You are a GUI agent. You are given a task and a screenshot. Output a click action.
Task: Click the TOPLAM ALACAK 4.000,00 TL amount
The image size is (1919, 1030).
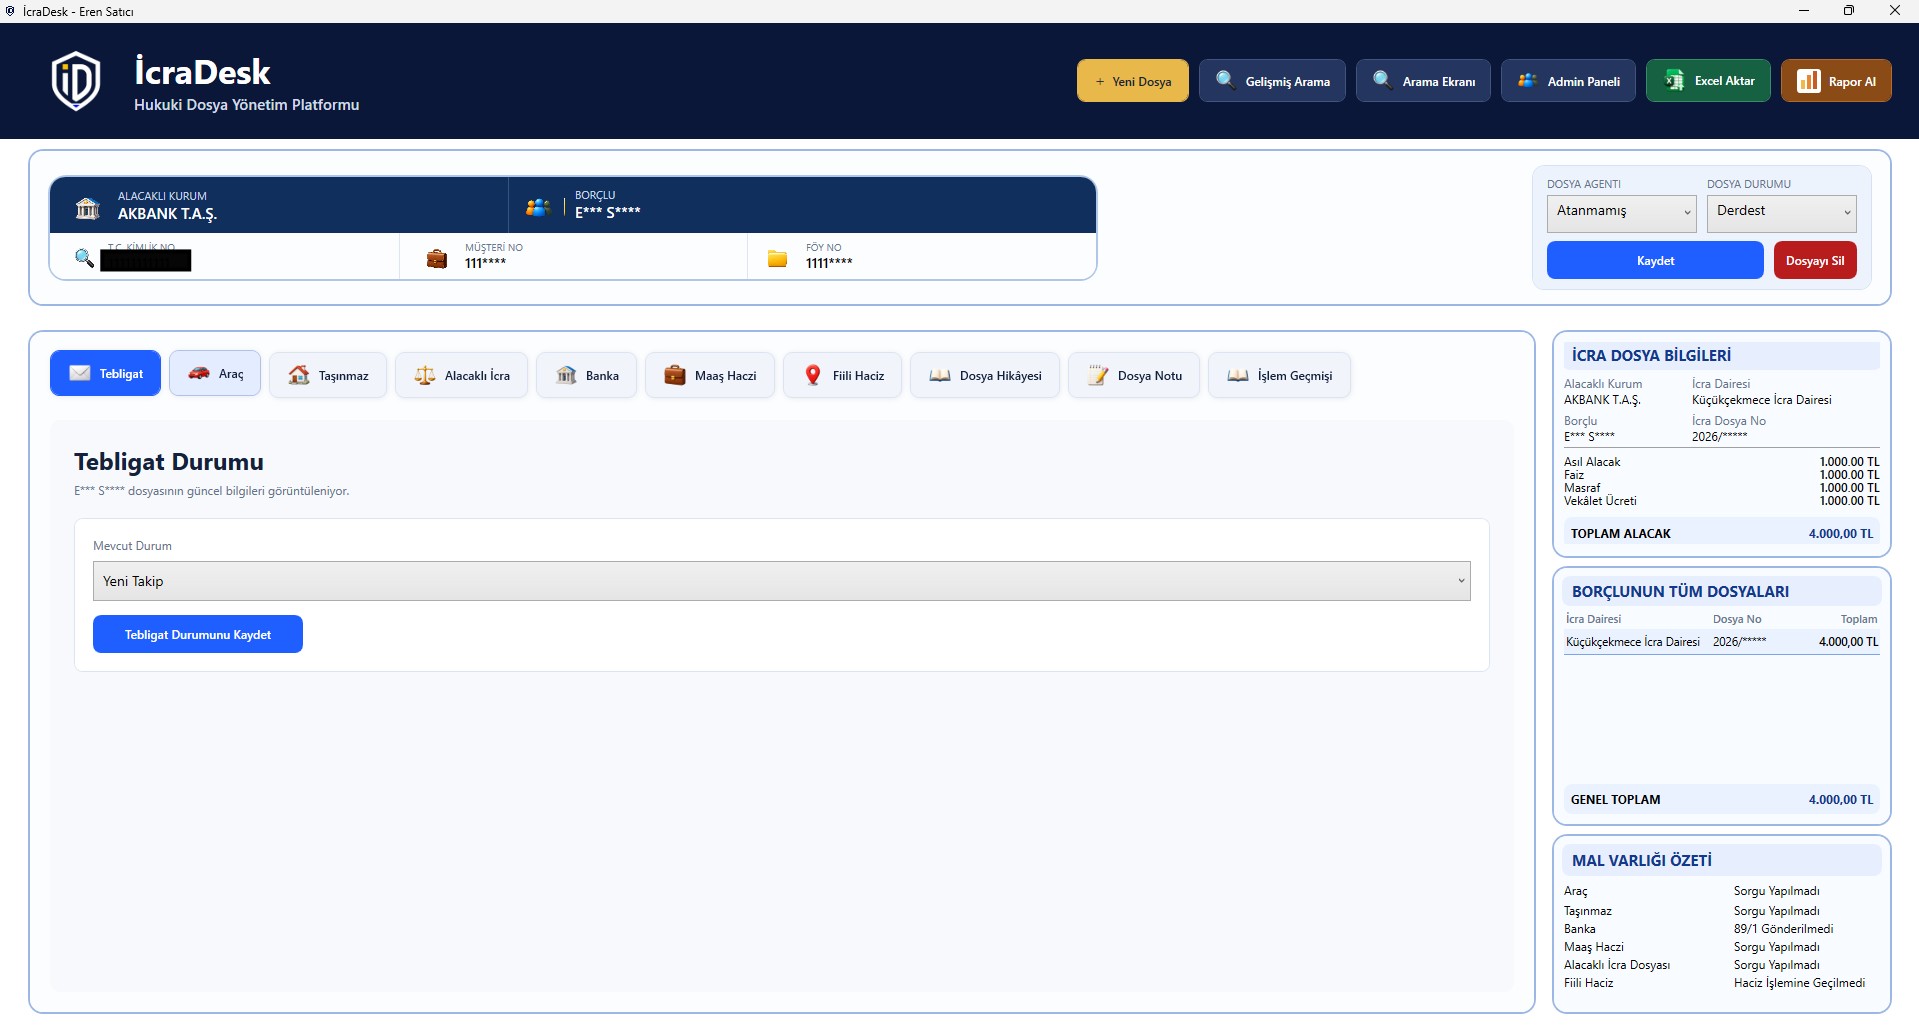coord(1840,534)
